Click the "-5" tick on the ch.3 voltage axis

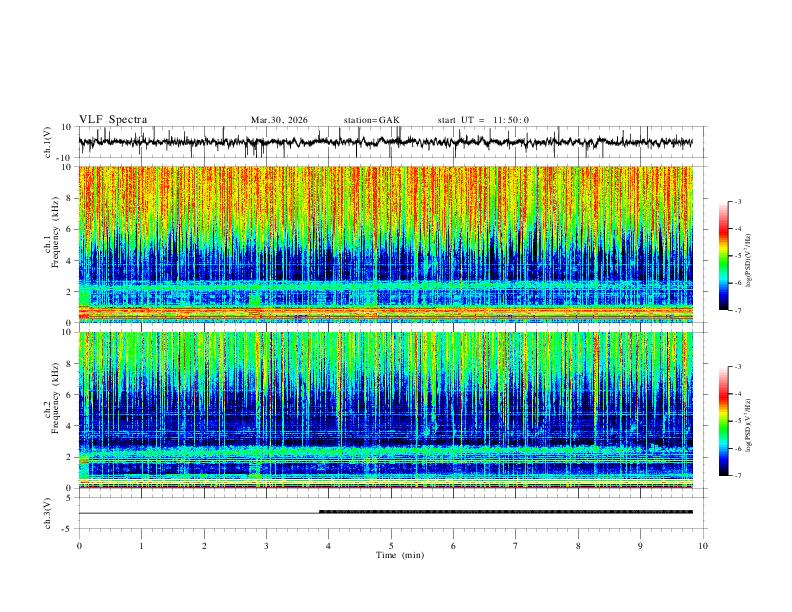coord(68,529)
